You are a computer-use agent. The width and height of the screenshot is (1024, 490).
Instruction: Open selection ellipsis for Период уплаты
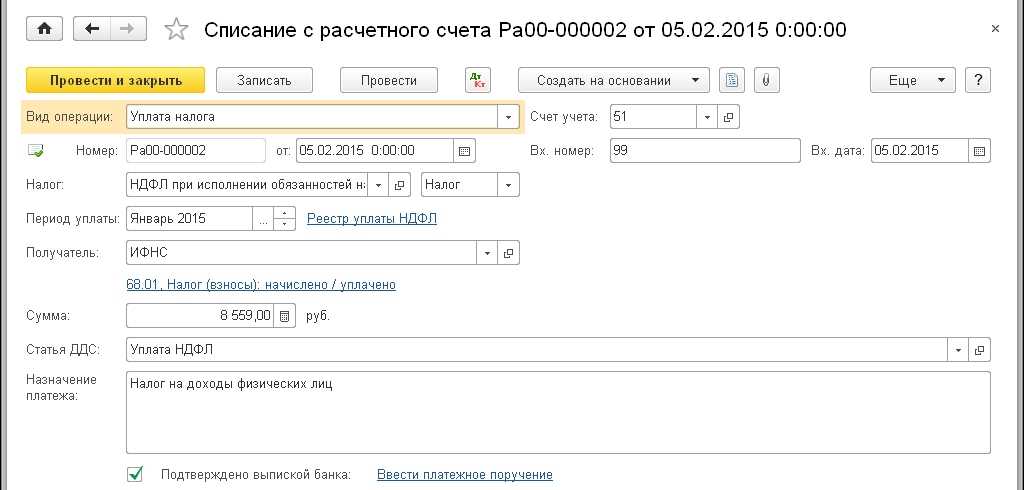point(263,219)
